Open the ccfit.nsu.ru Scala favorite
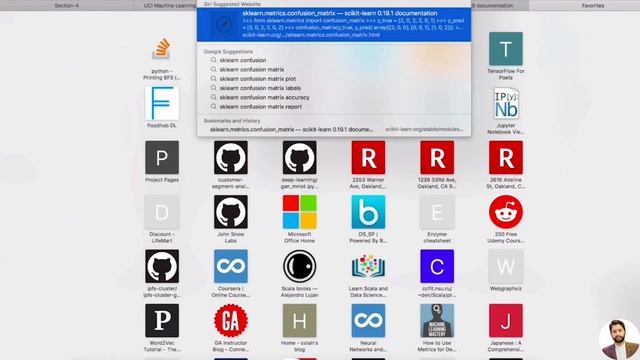Screen dimensions: 640x360 point(437,266)
